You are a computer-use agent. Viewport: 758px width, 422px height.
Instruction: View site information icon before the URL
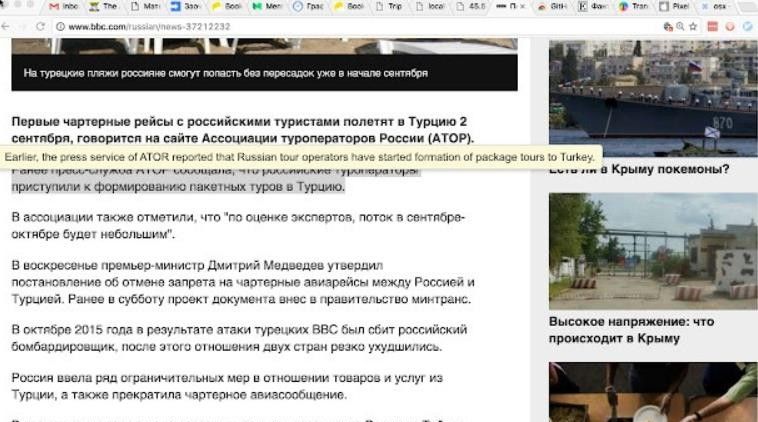(60, 27)
